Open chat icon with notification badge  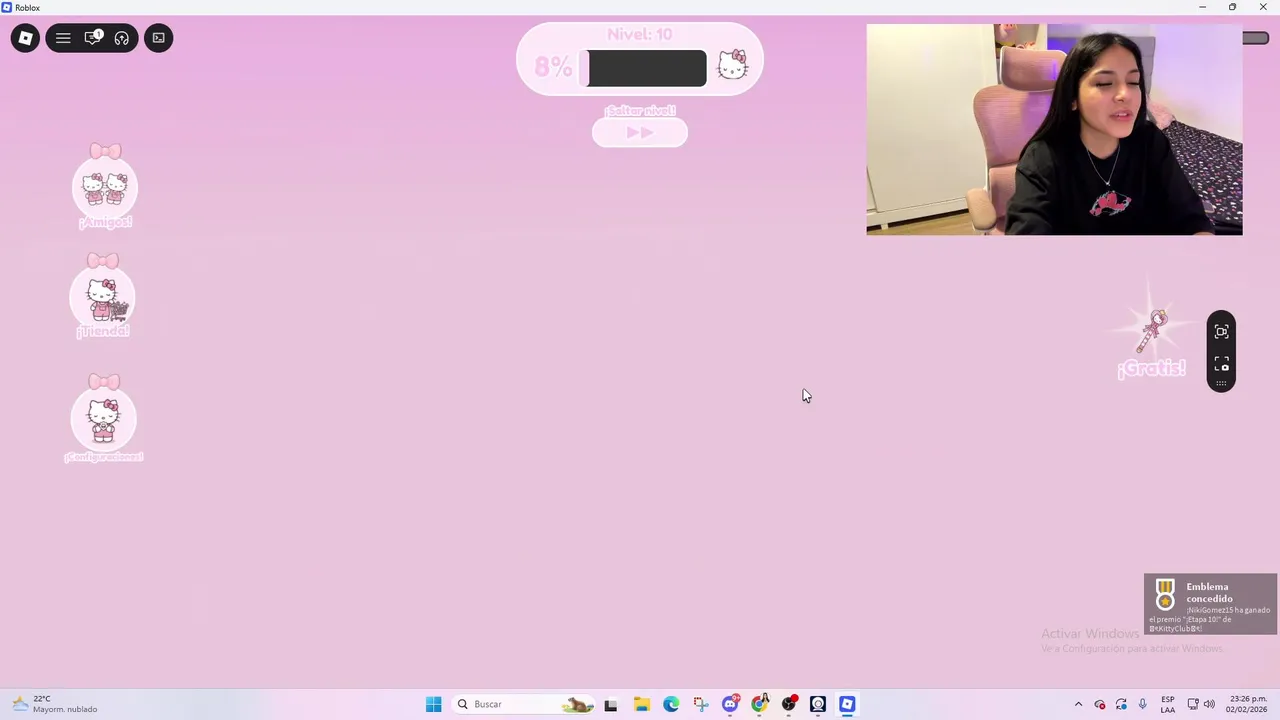point(93,38)
